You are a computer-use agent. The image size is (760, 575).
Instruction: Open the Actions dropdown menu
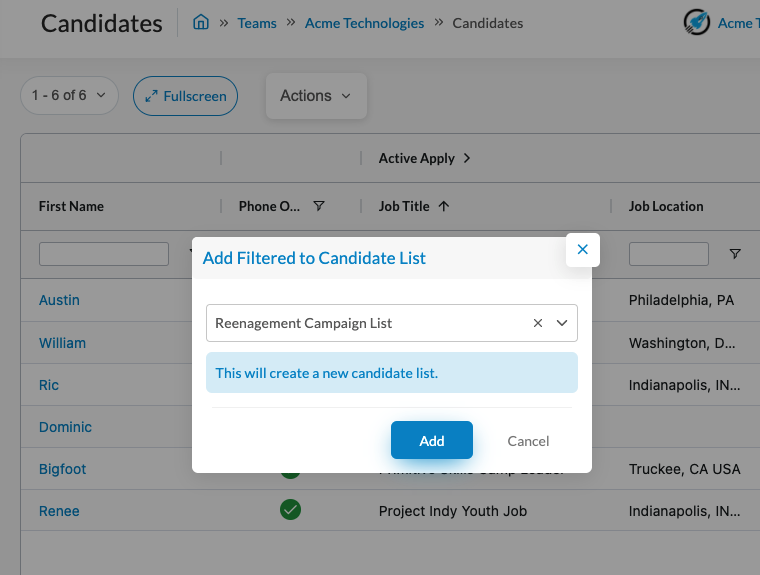[316, 96]
